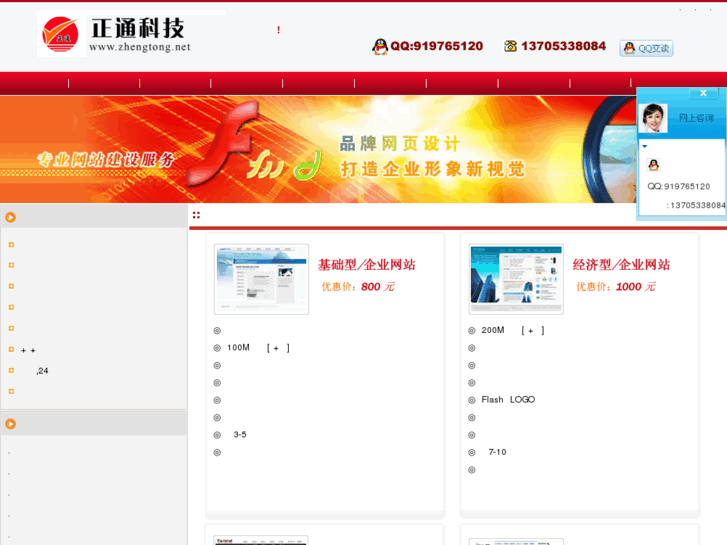The image size is (727, 545).
Task: Click the 100M [ + ] feature row
Action: tap(258, 348)
